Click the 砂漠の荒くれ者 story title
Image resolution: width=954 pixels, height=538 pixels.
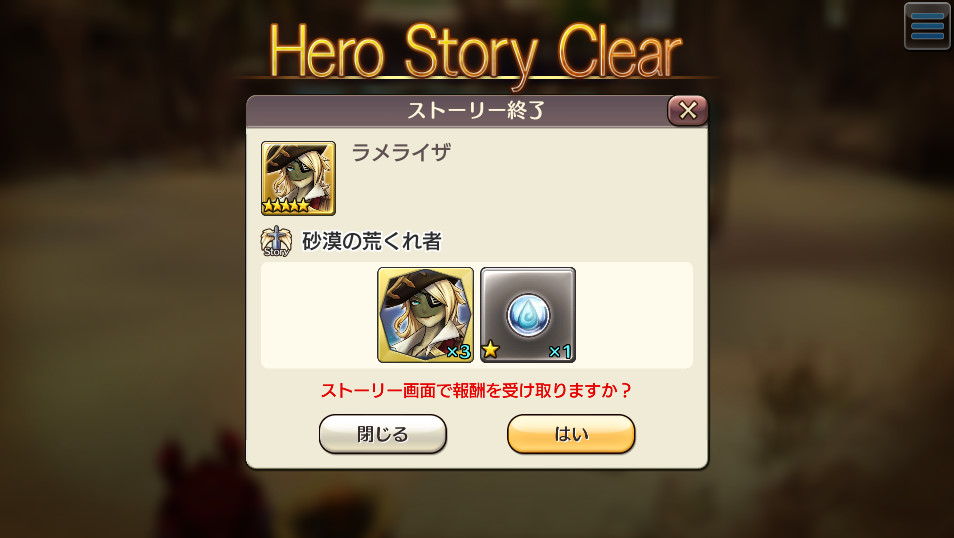pos(372,242)
